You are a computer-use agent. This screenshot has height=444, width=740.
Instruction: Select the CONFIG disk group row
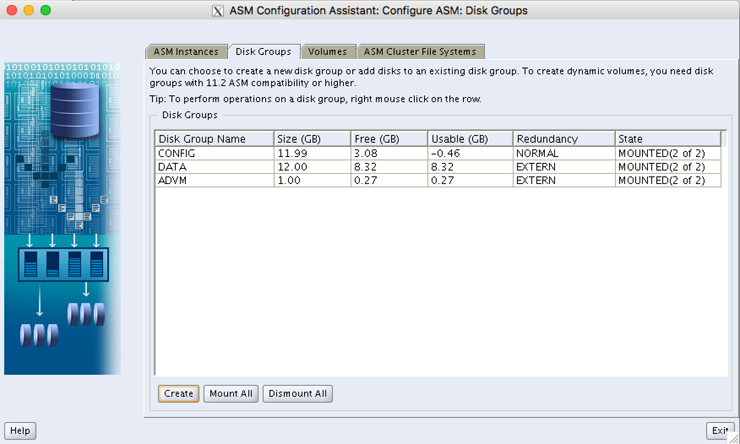(x=438, y=153)
